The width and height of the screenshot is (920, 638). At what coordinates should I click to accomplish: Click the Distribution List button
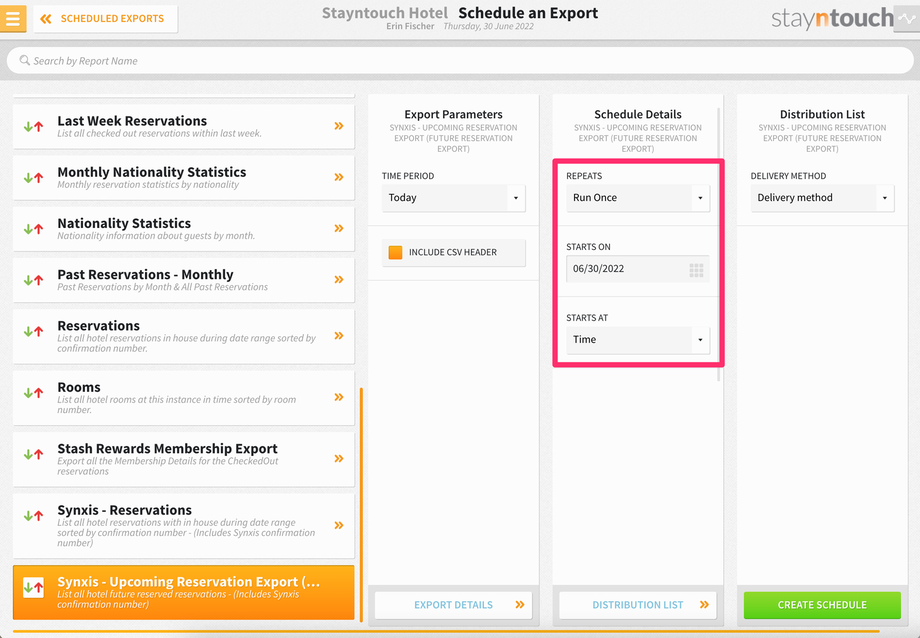[638, 605]
